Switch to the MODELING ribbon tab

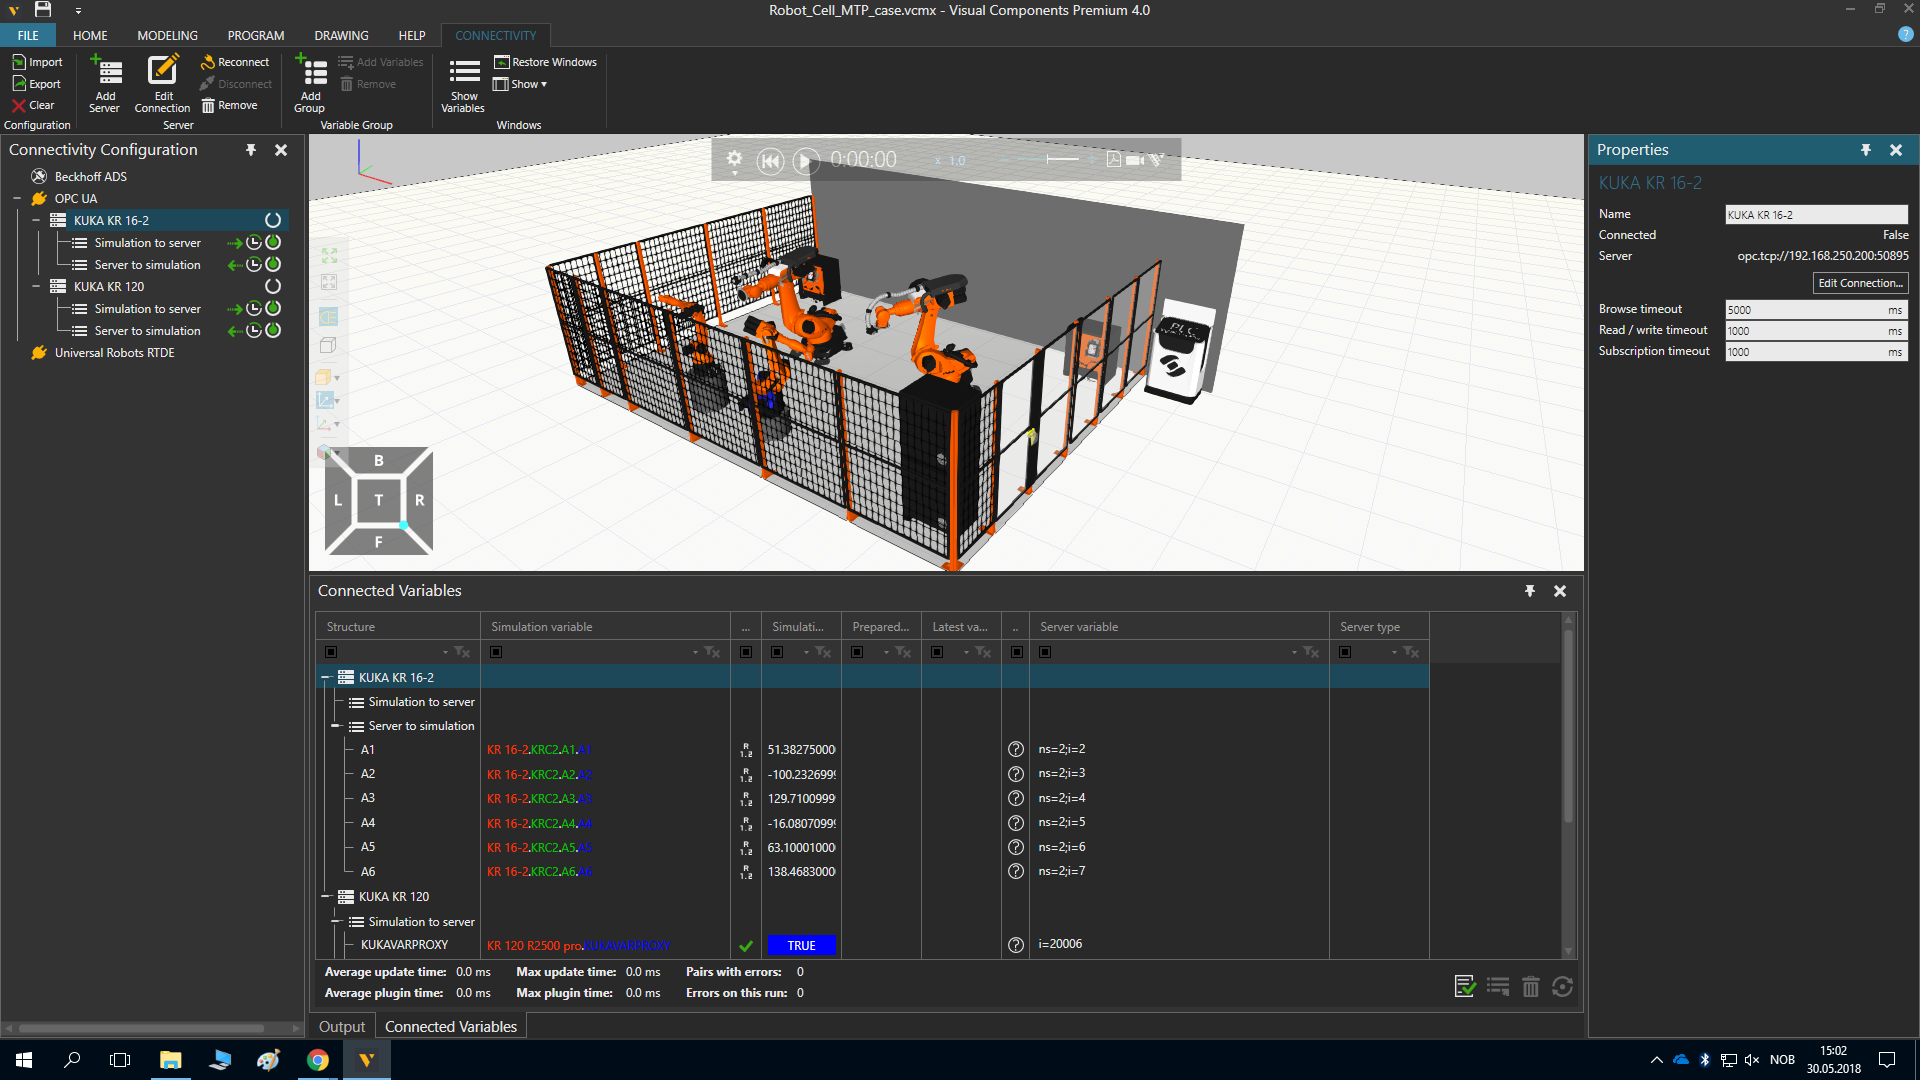(x=167, y=35)
